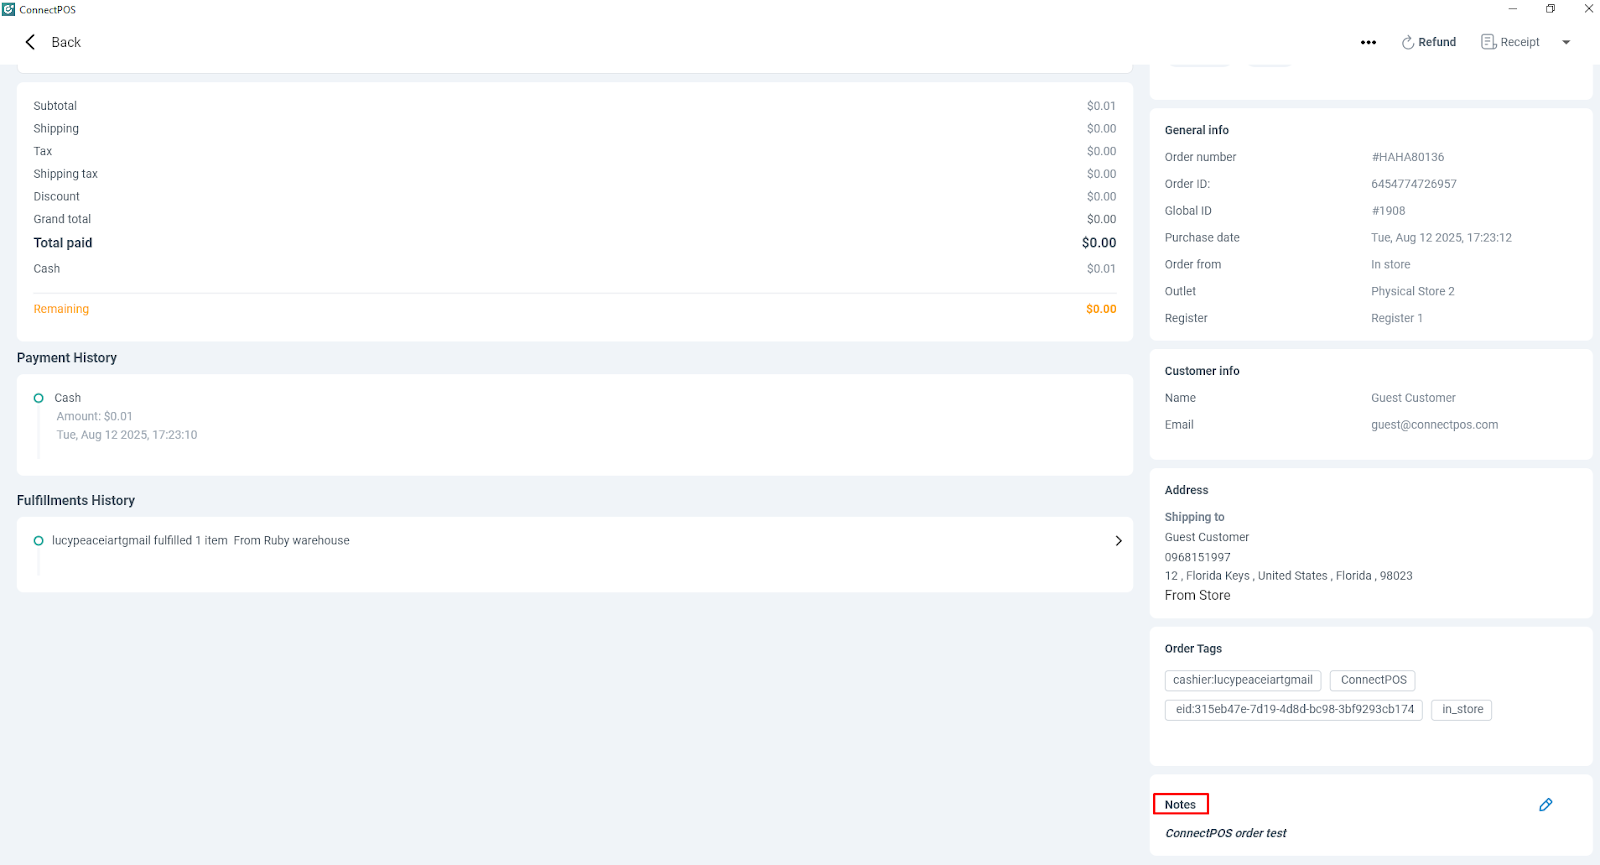Click the ConnectPOS app logo icon
The height and width of the screenshot is (865, 1600).
click(x=9, y=9)
